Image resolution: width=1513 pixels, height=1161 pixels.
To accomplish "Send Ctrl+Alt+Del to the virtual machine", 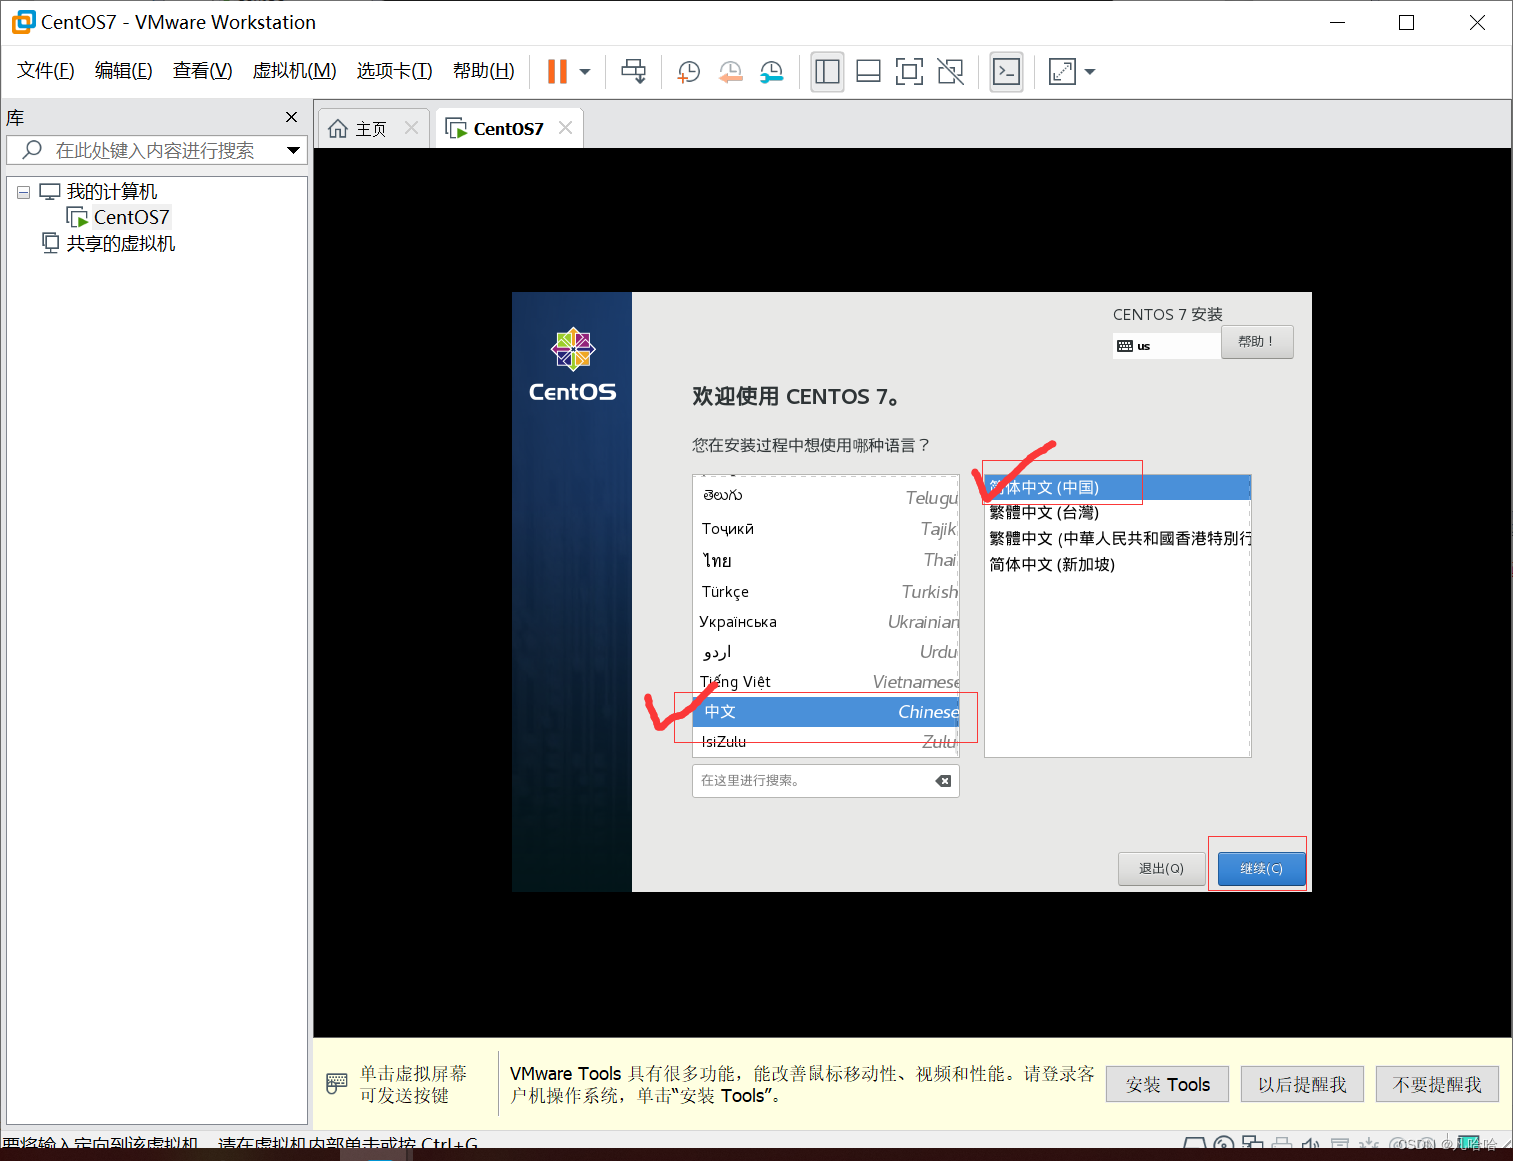I will 634,71.
